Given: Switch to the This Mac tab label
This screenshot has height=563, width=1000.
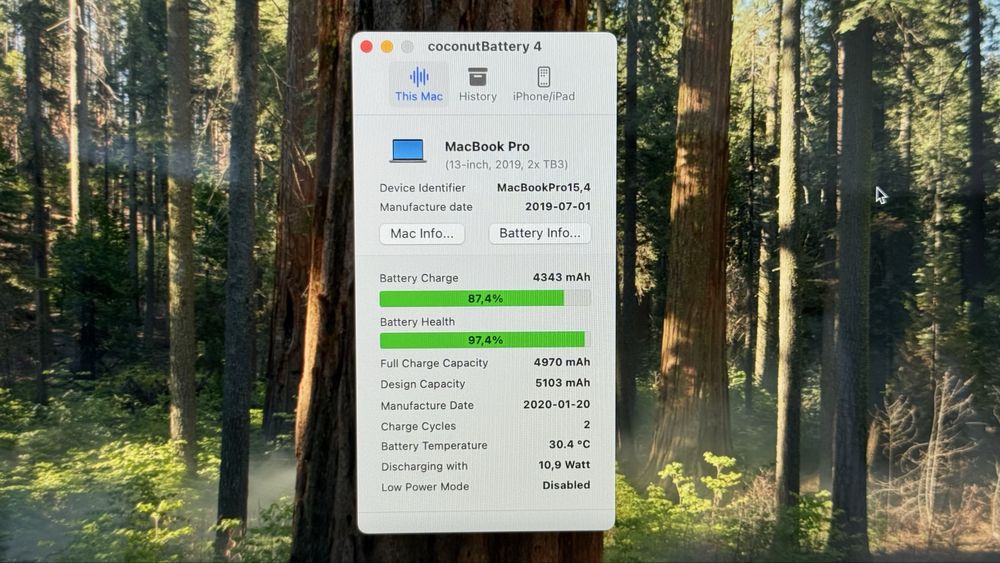Looking at the screenshot, I should pos(419,96).
